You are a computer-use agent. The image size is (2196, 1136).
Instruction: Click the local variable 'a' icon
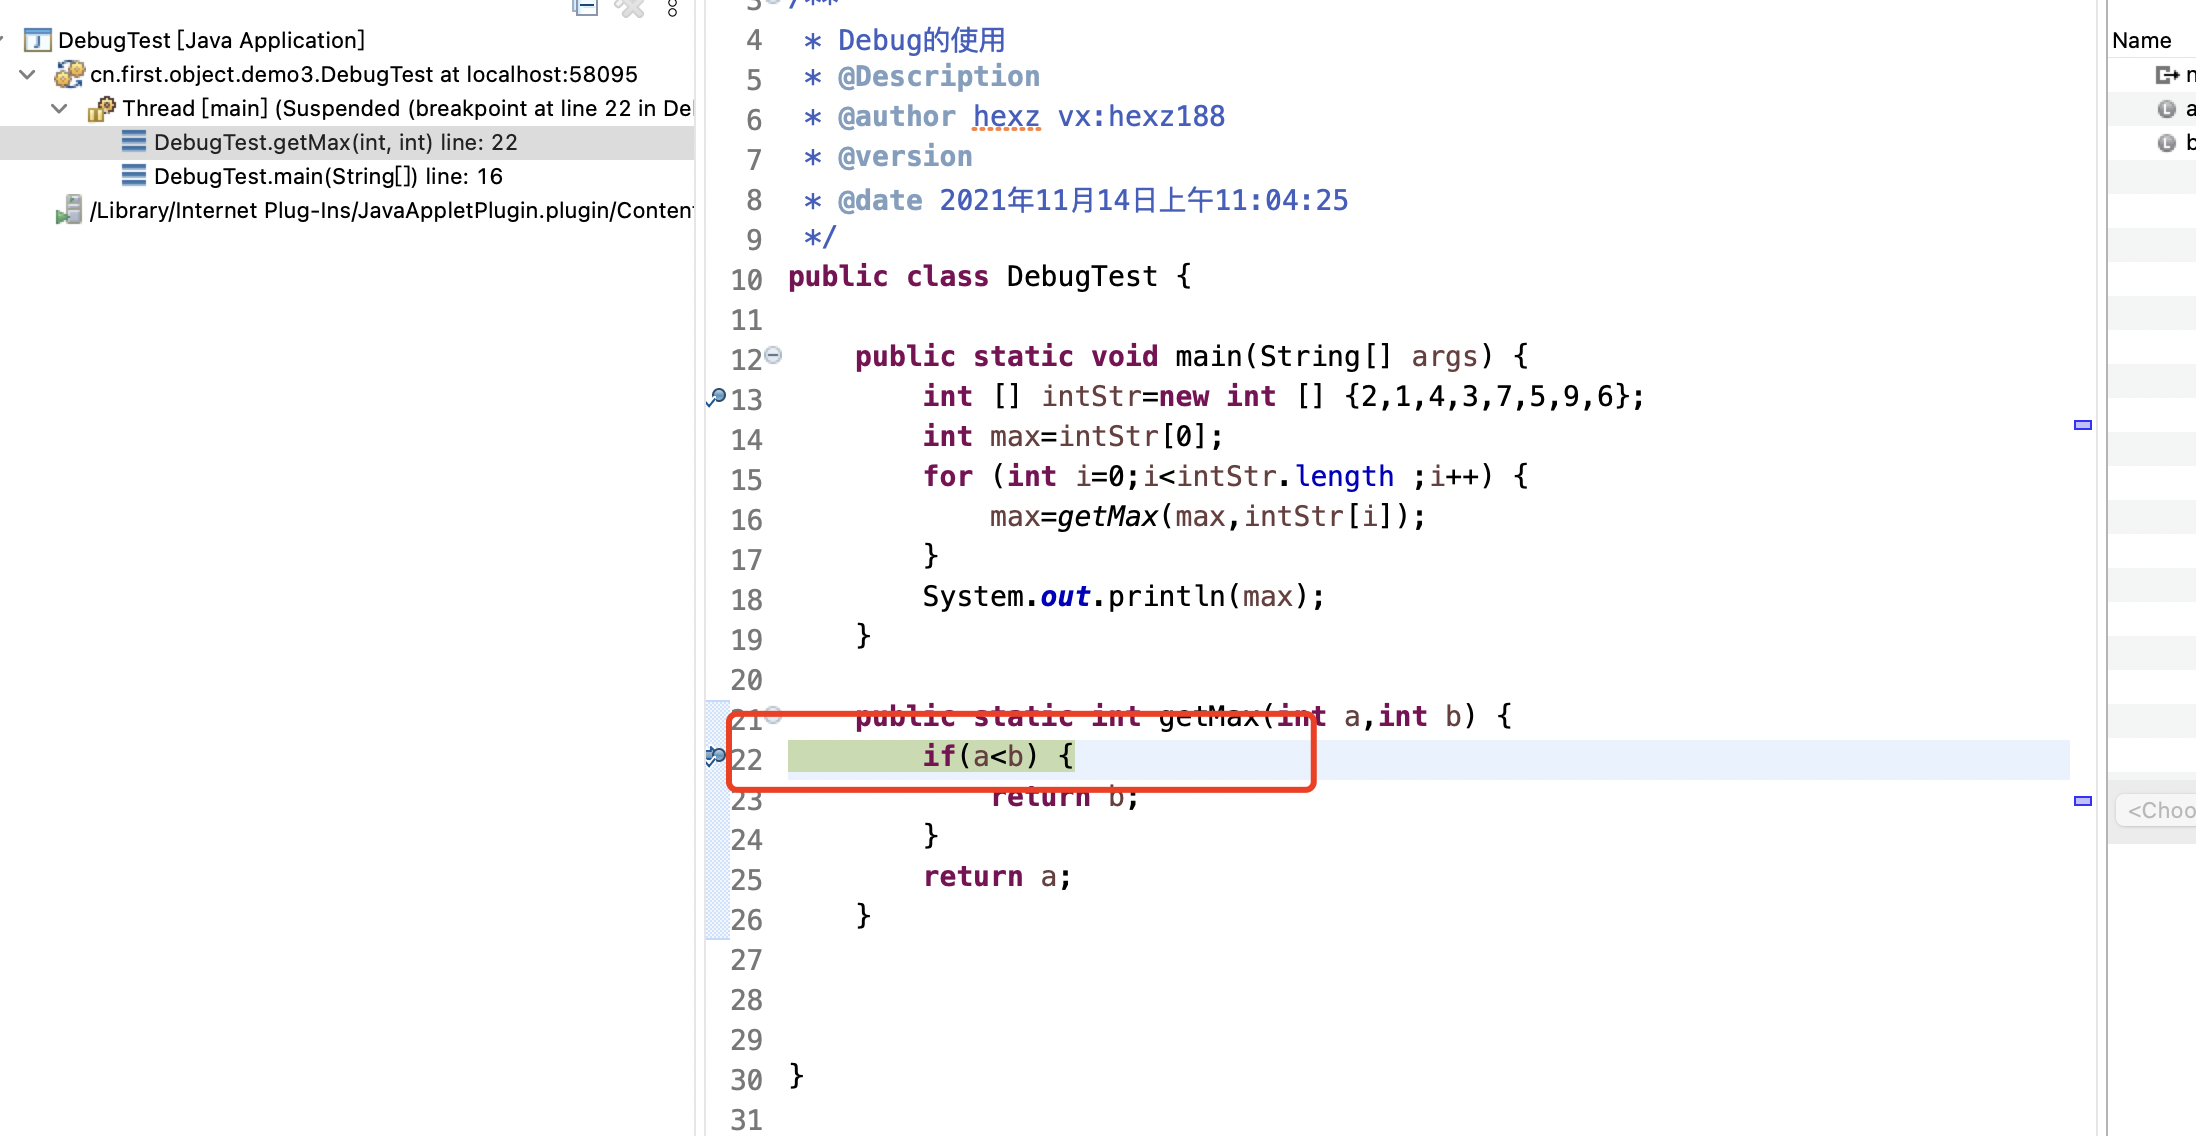(x=2166, y=109)
